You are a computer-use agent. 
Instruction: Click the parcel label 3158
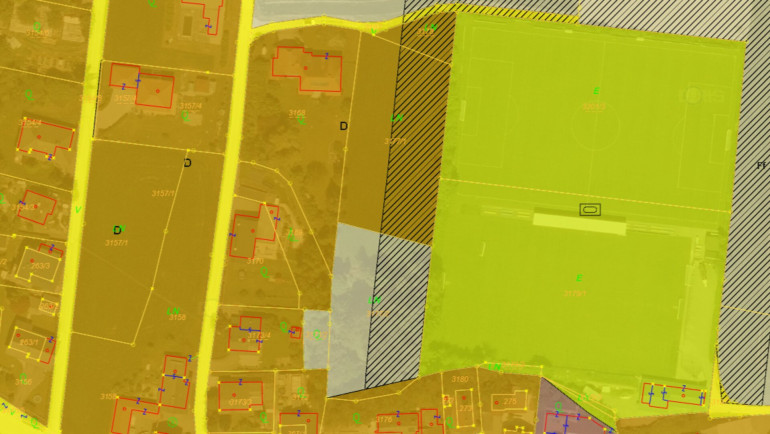tap(176, 317)
